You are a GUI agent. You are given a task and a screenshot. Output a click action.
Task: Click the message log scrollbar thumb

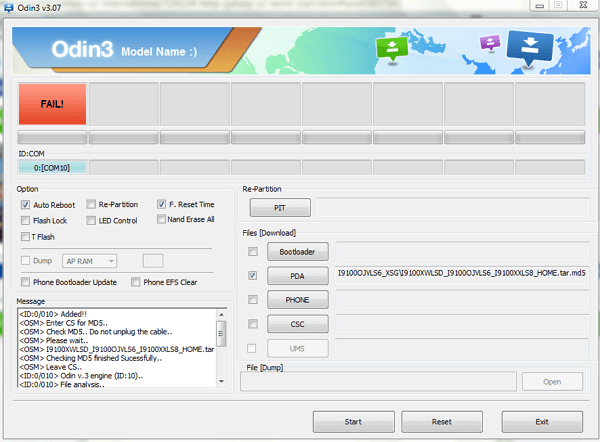point(222,334)
